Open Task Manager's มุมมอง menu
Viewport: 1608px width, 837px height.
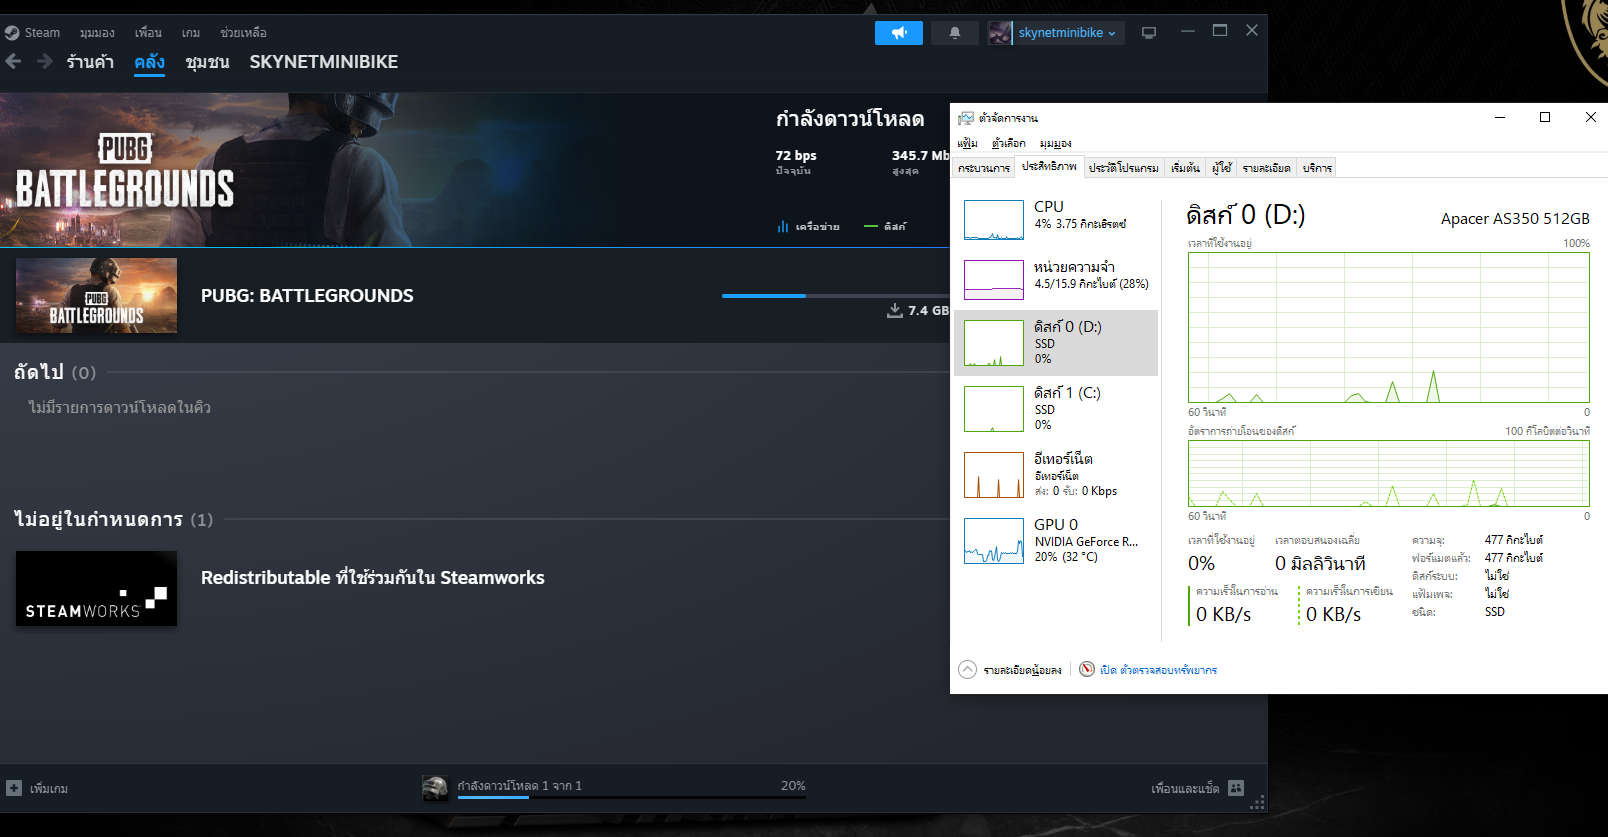pos(1055,143)
